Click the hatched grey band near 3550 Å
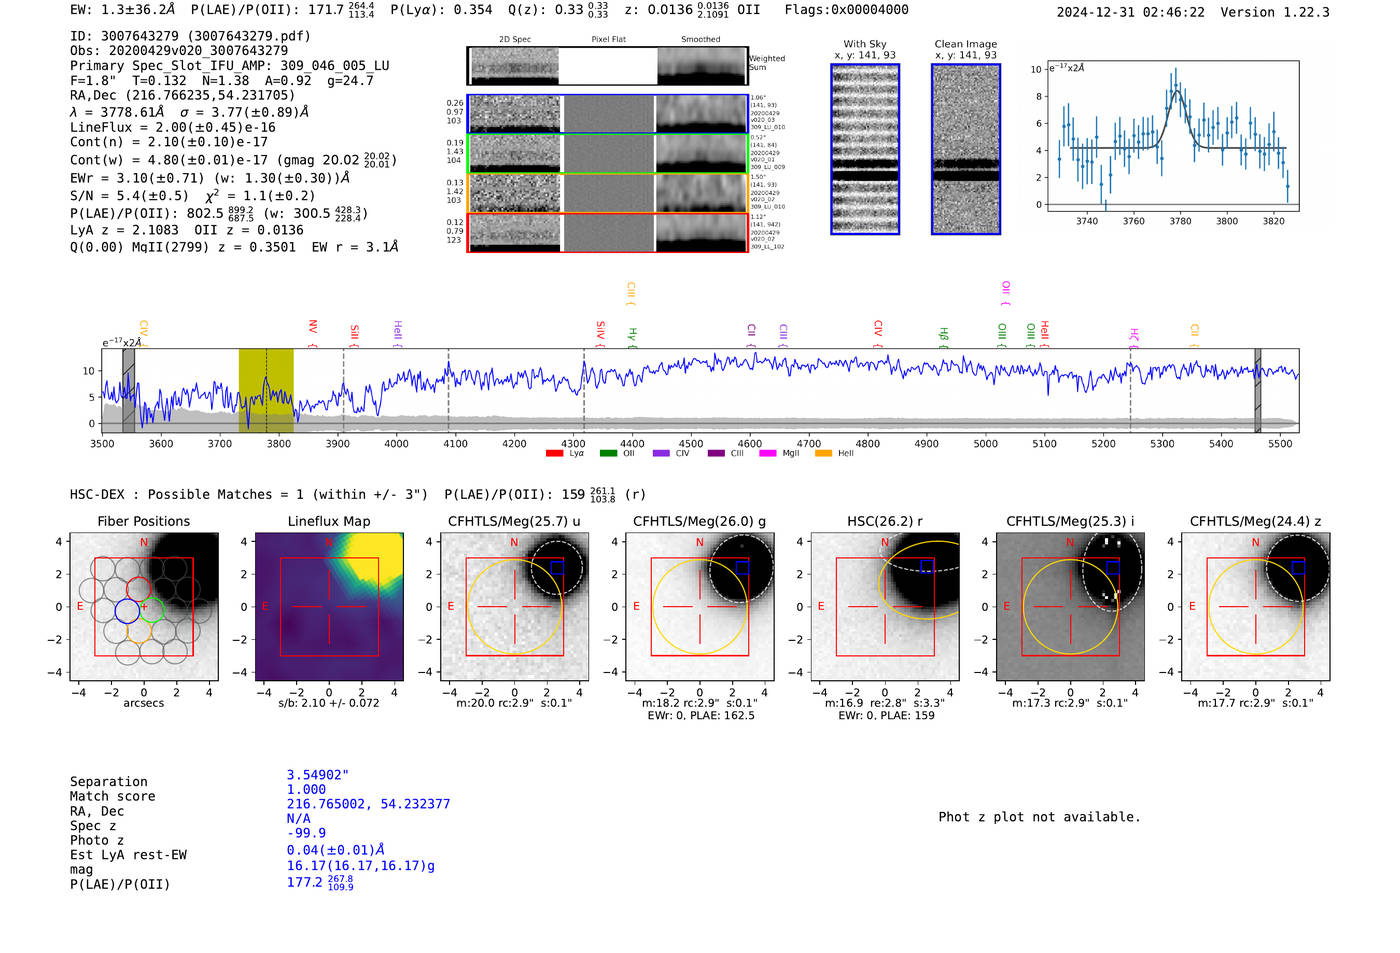Image resolution: width=1400 pixels, height=953 pixels. click(x=129, y=390)
